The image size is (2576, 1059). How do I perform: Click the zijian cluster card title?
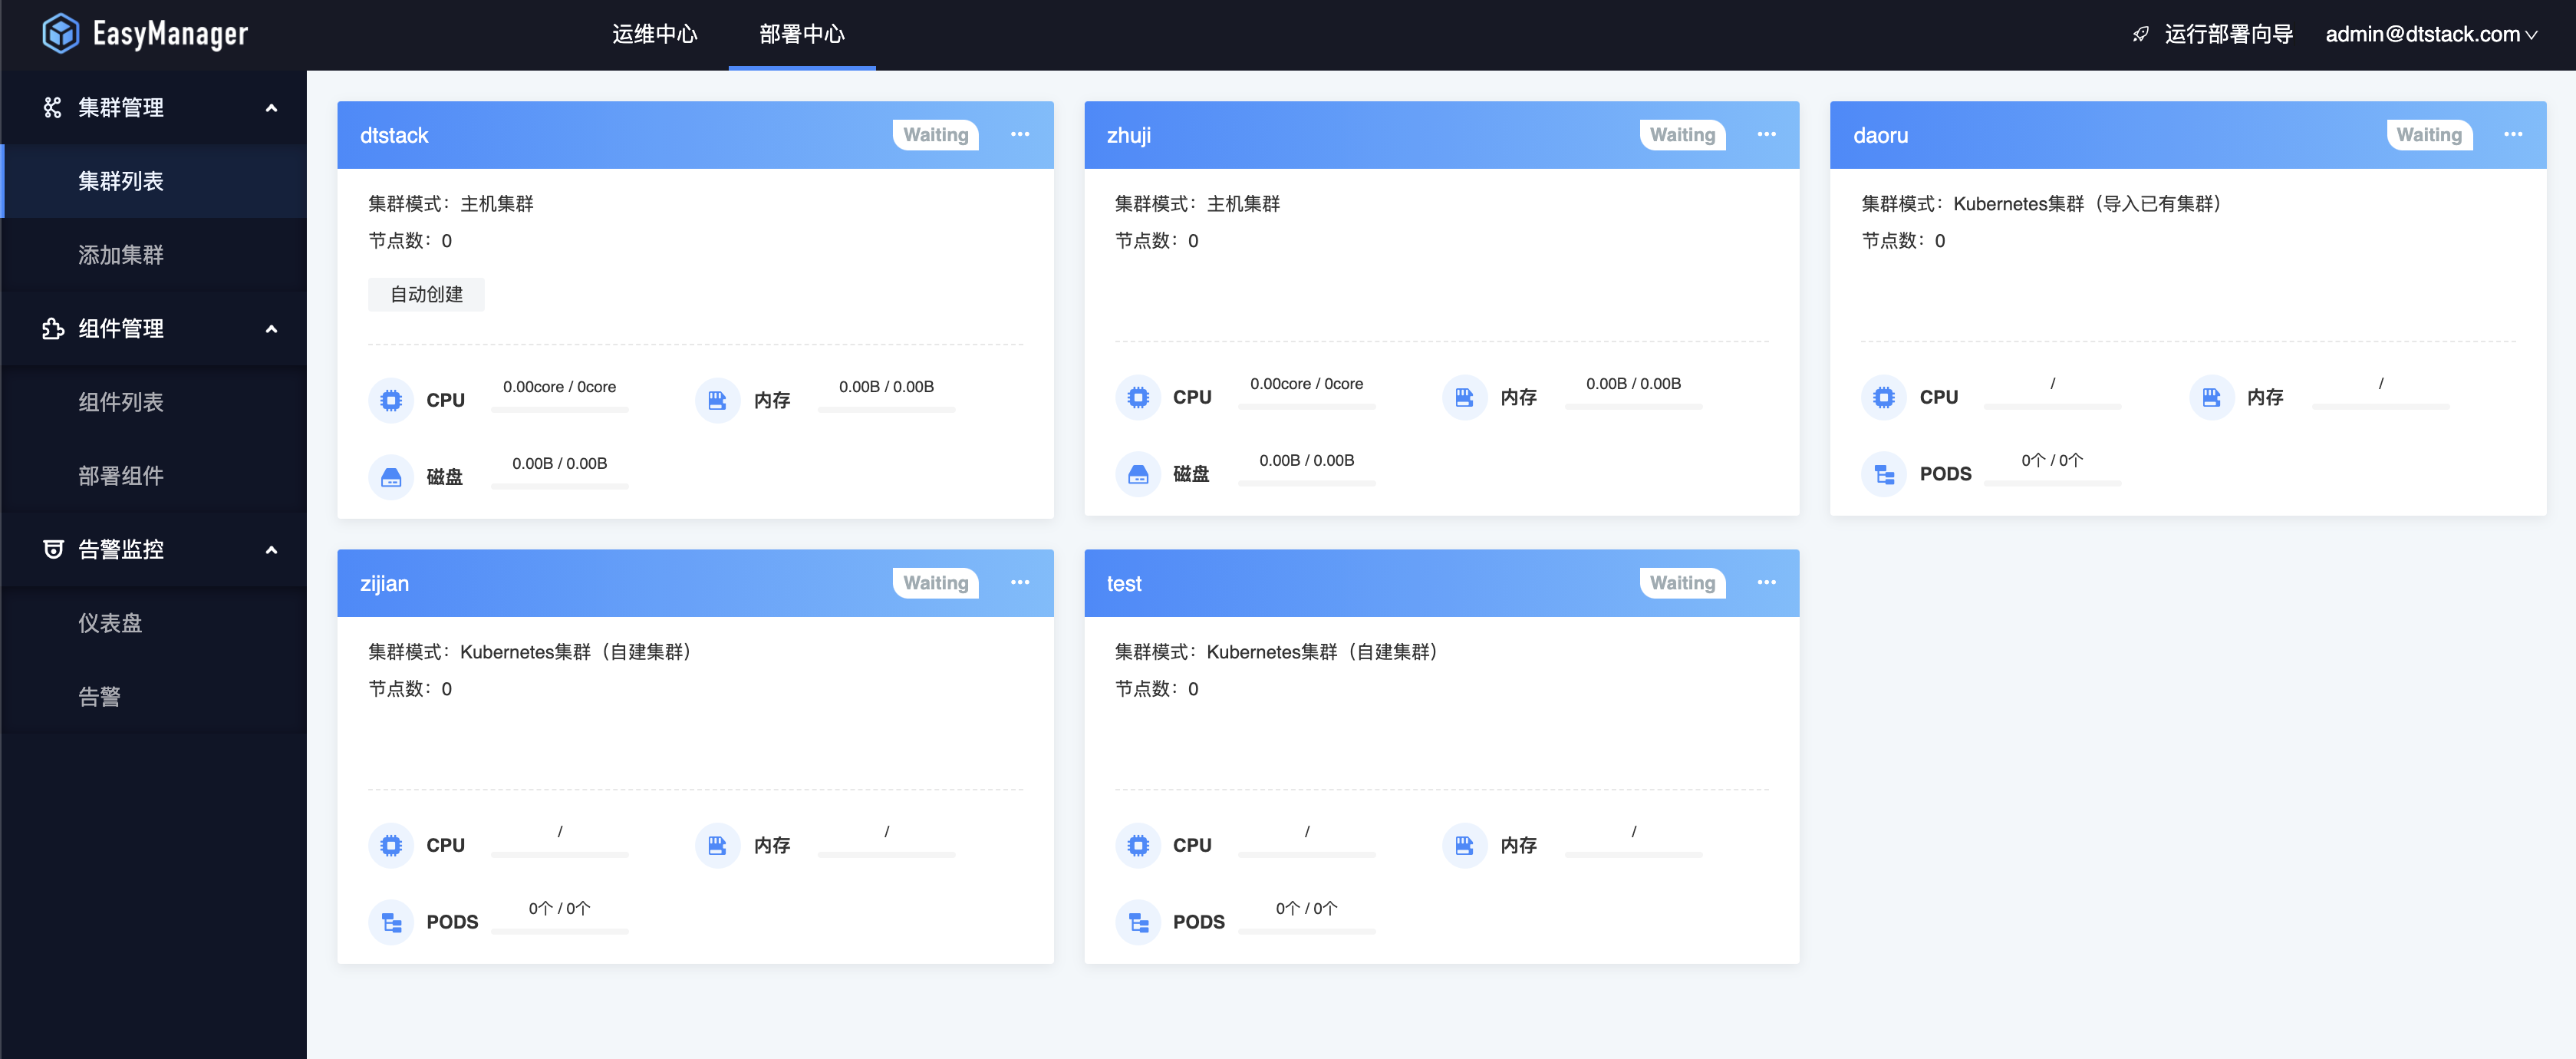384,583
